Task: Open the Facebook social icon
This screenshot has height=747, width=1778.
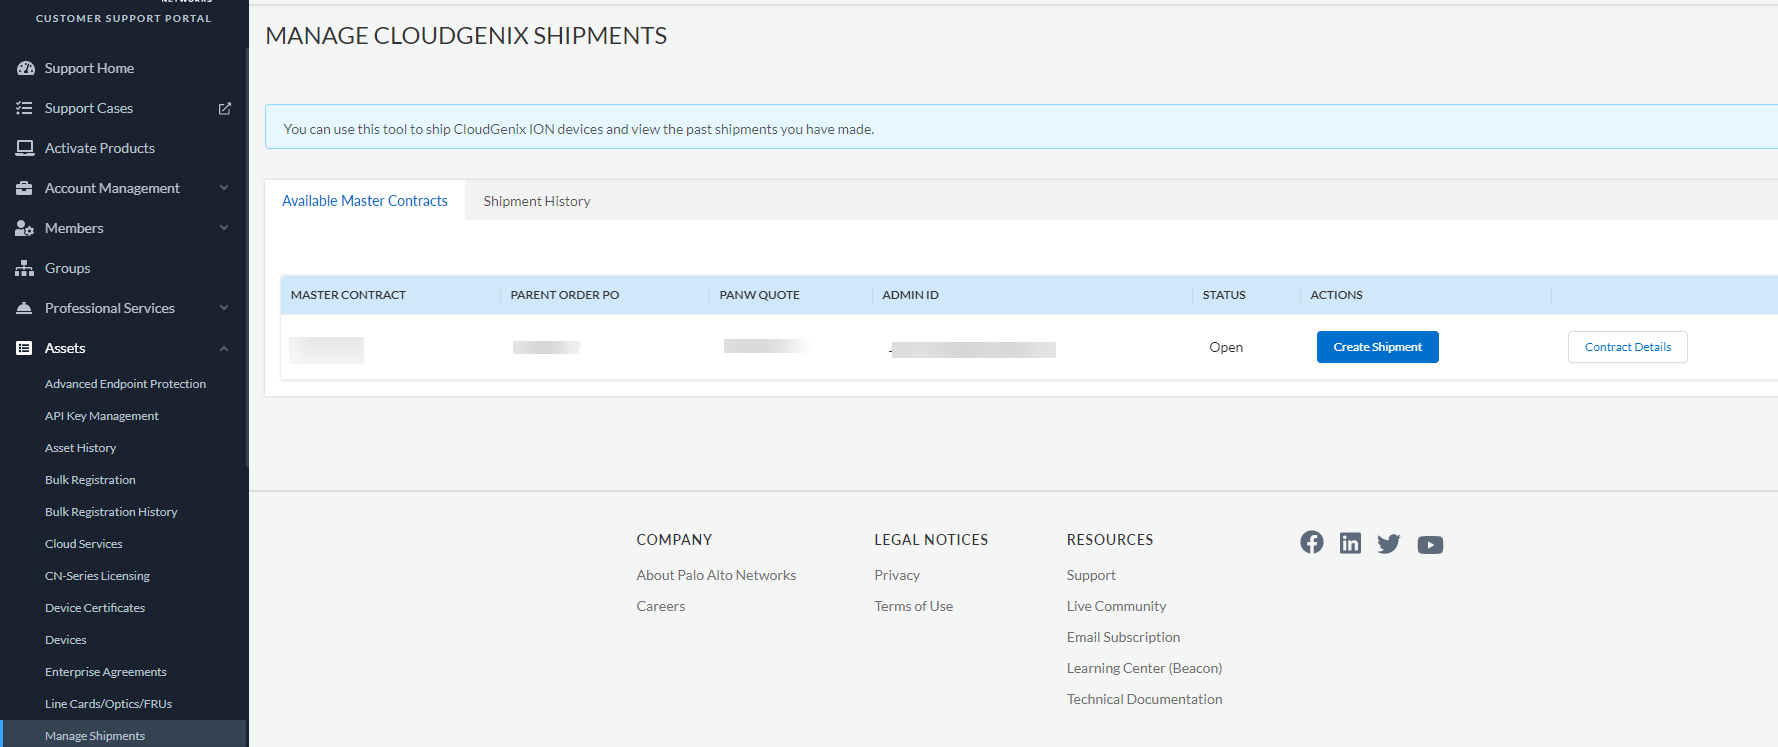Action: (x=1312, y=542)
